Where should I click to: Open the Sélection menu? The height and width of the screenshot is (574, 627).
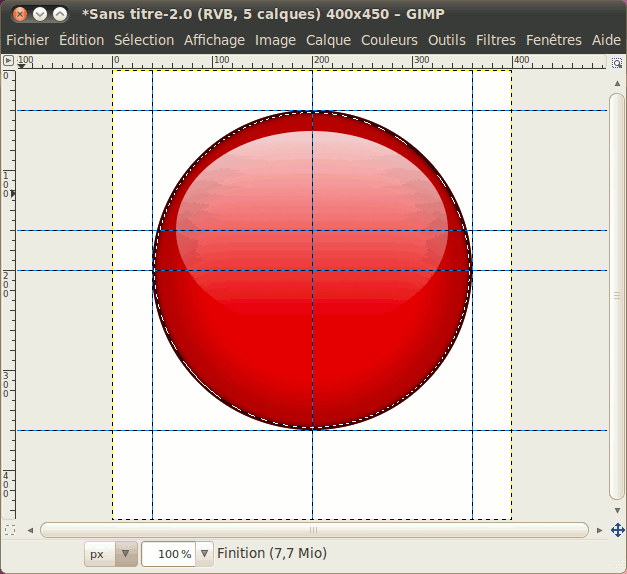tap(143, 40)
